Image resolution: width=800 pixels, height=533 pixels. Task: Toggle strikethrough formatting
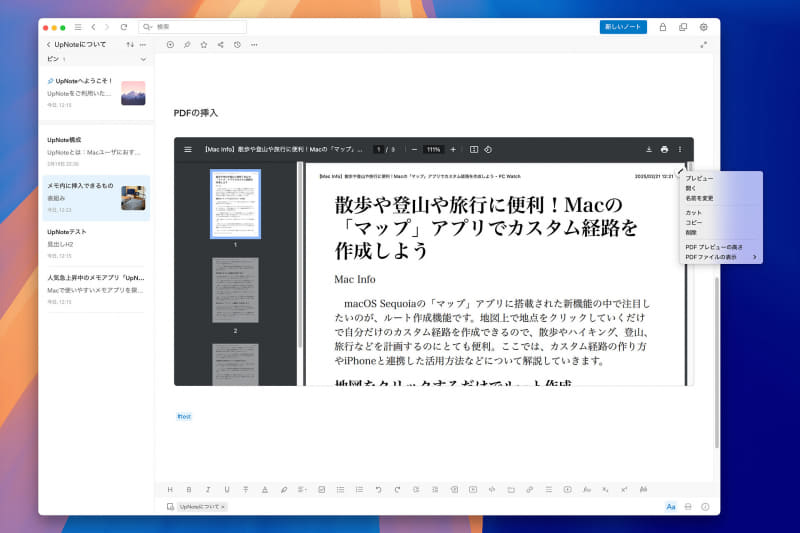pos(245,490)
